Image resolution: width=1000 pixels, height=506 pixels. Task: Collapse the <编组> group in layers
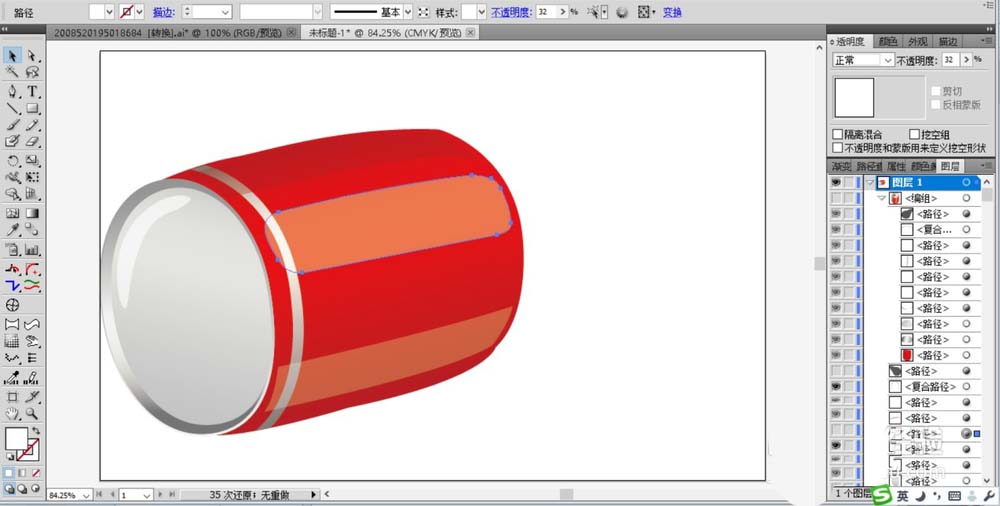[x=881, y=199]
